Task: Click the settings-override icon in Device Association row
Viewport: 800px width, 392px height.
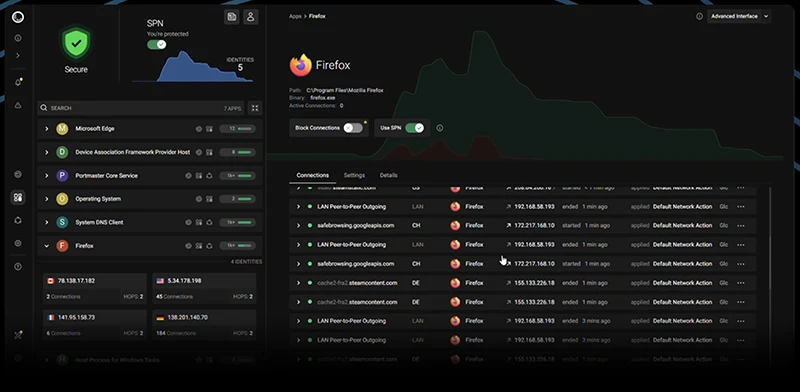Action: (x=209, y=152)
